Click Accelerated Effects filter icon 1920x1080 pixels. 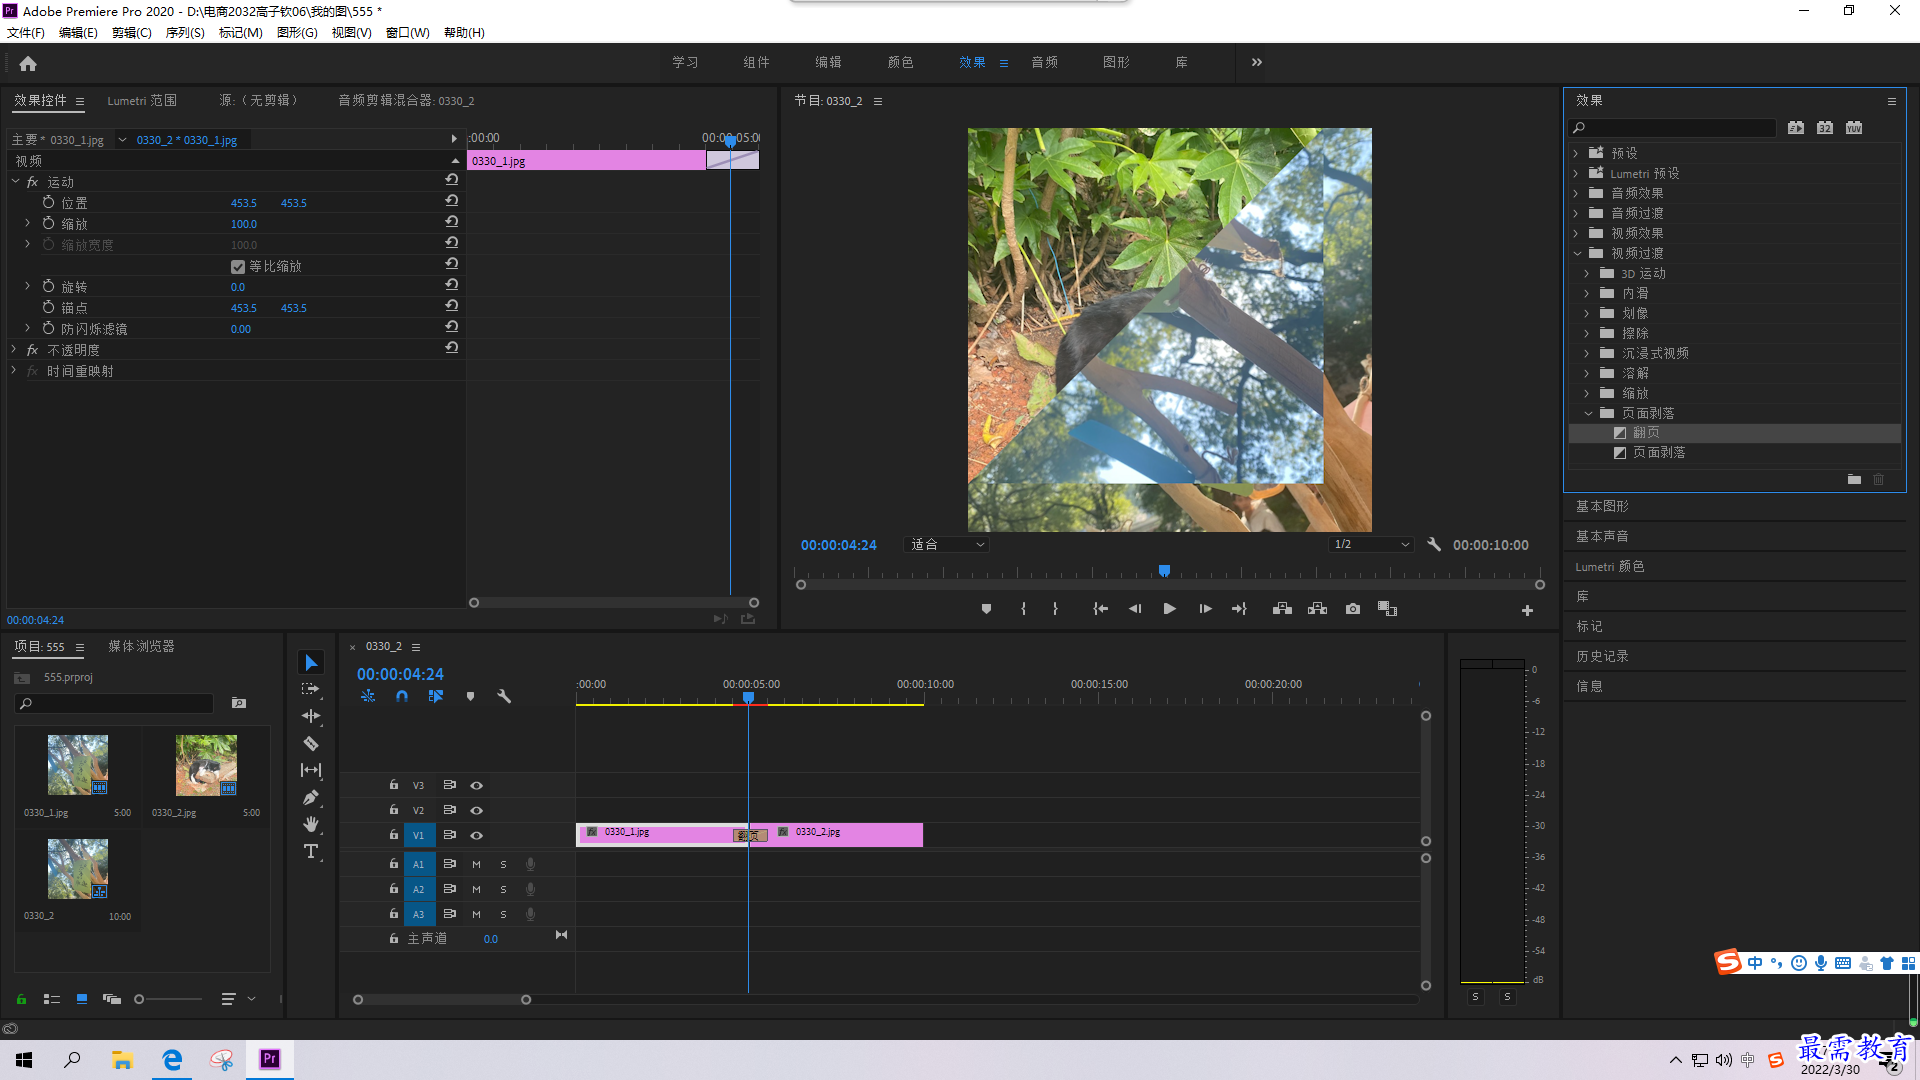[x=1796, y=128]
